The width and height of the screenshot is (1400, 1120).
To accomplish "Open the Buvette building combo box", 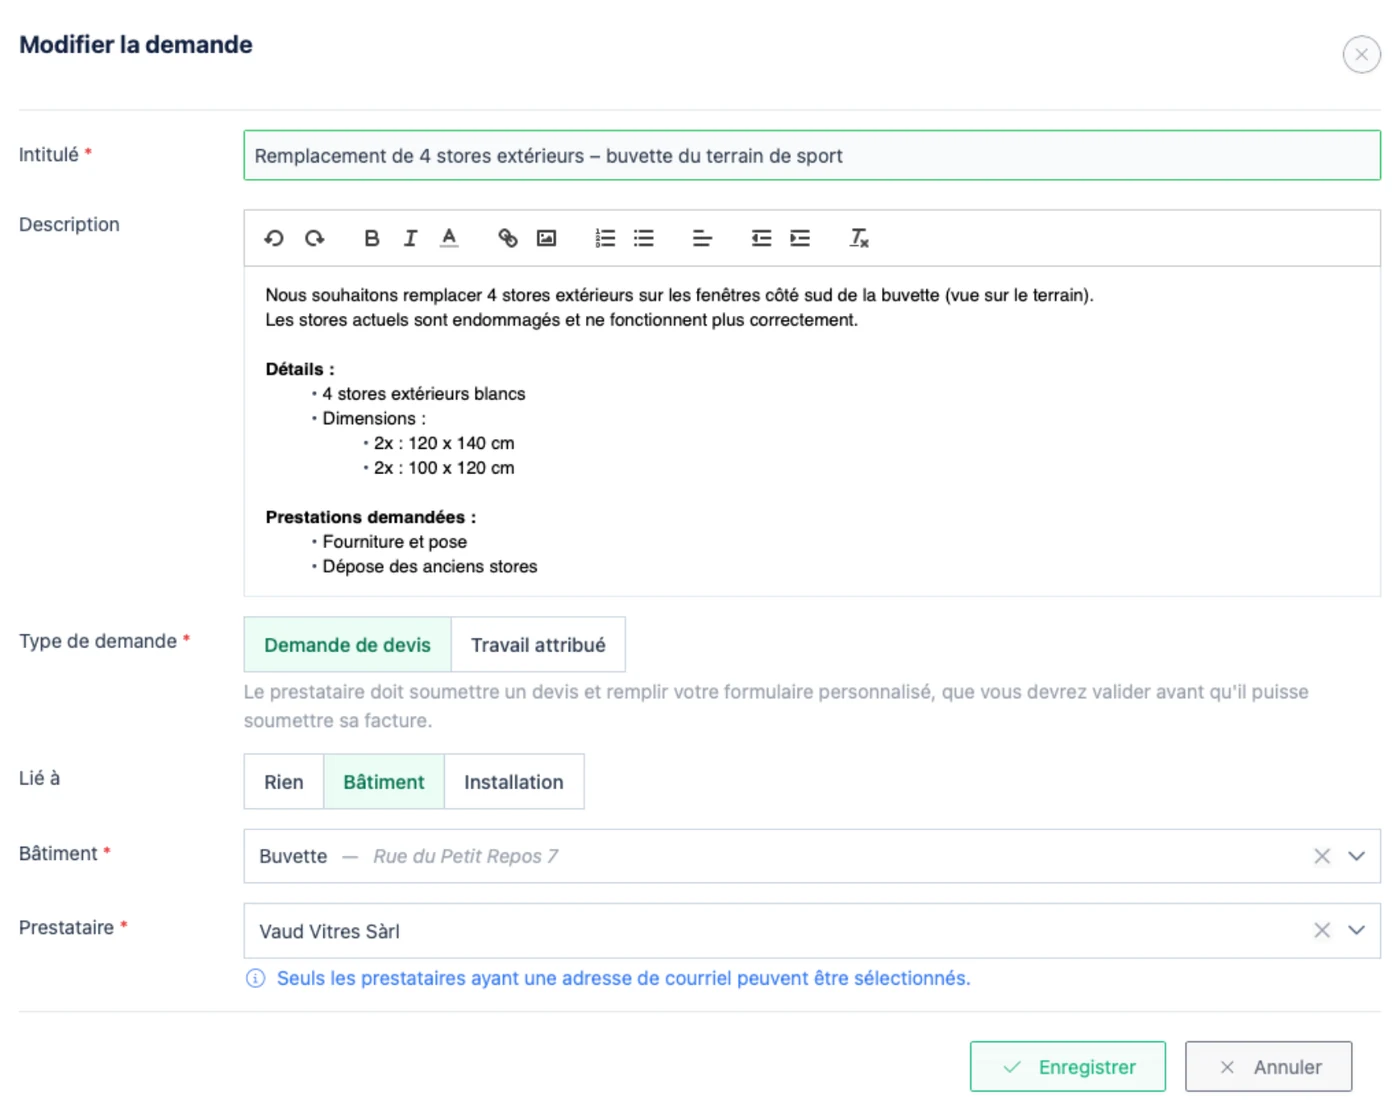I will [812, 856].
